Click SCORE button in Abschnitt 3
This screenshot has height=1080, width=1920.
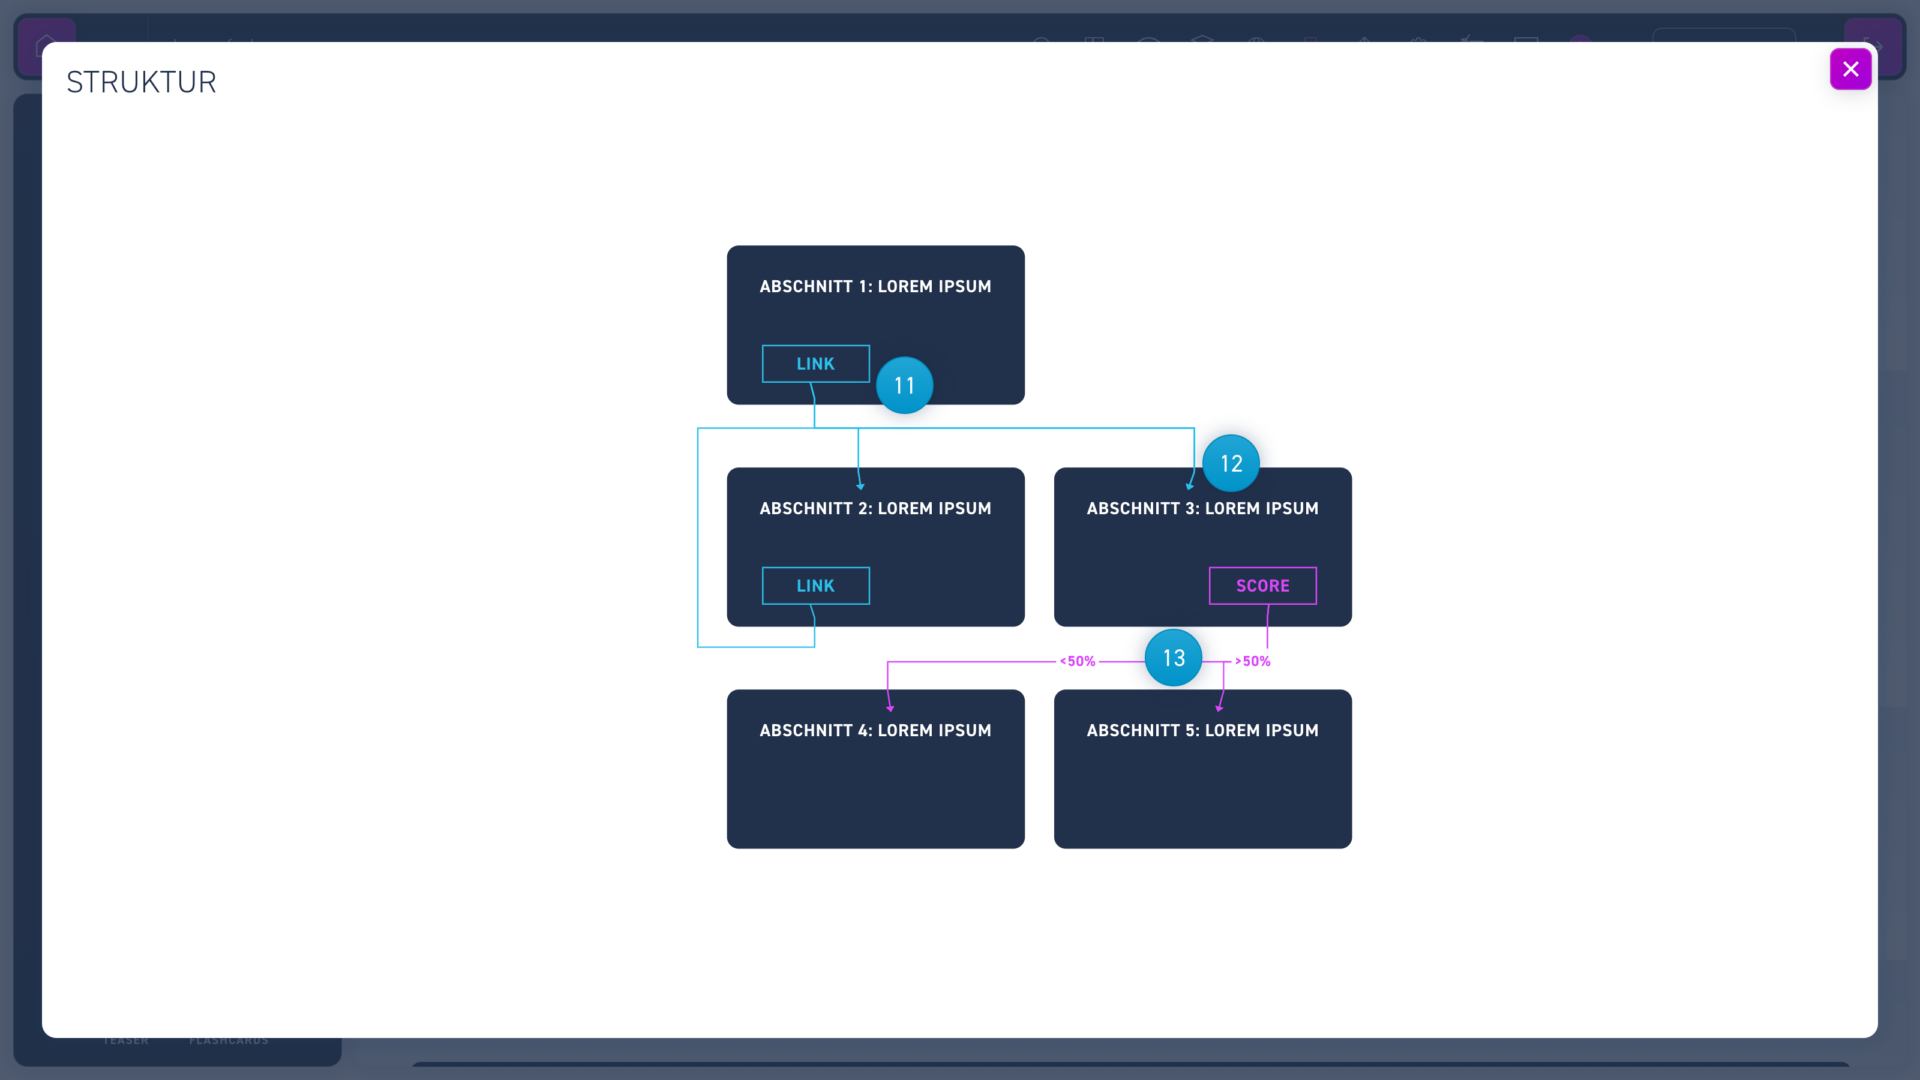coord(1262,586)
